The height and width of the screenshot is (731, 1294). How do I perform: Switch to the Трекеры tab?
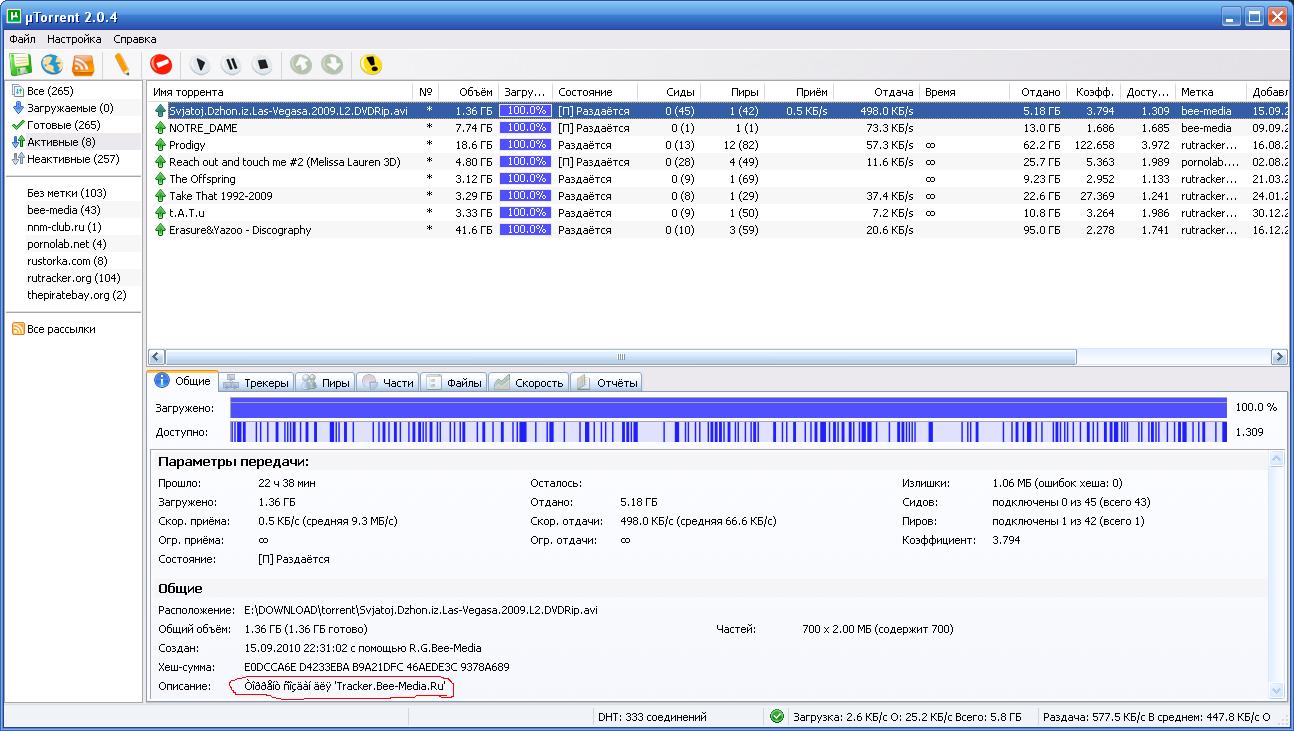click(256, 383)
